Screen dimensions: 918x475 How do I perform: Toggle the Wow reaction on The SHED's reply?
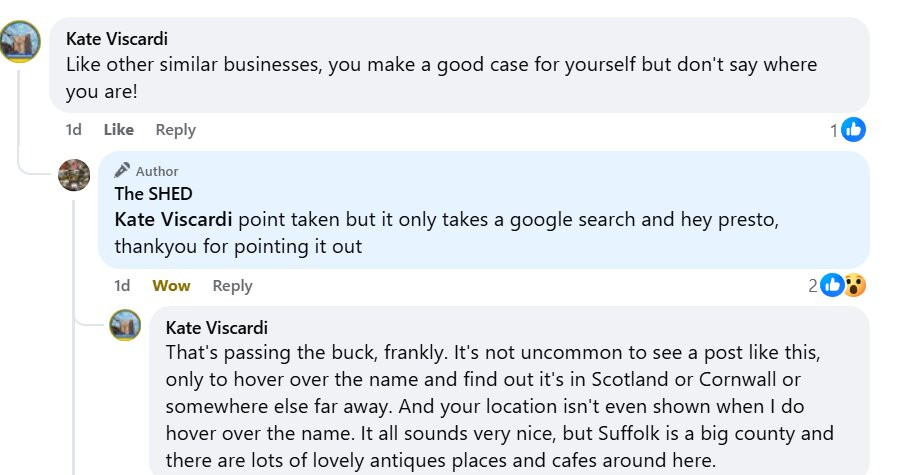[171, 286]
